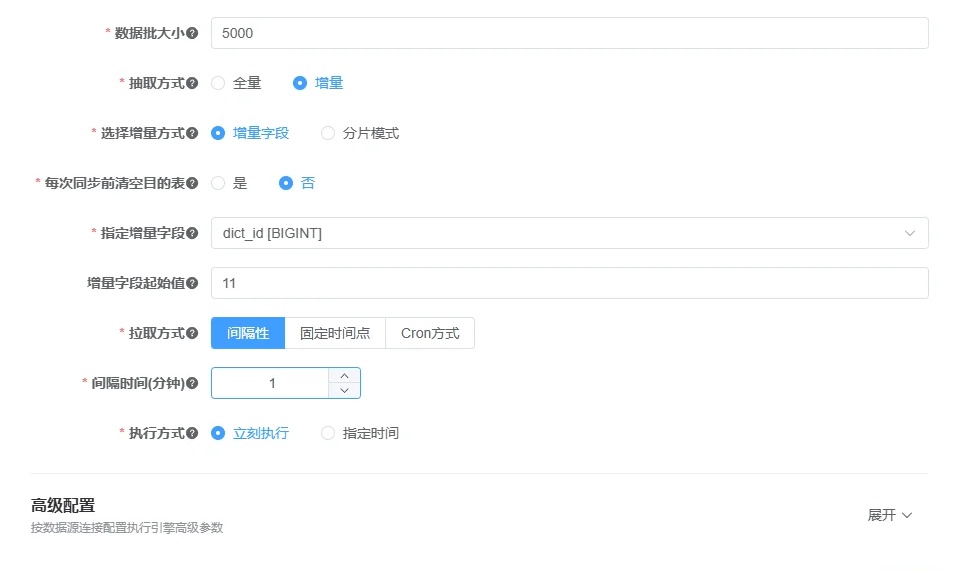
Task: Click the 按数据源连接配置执行引擎高级参数 description
Action: 127,528
